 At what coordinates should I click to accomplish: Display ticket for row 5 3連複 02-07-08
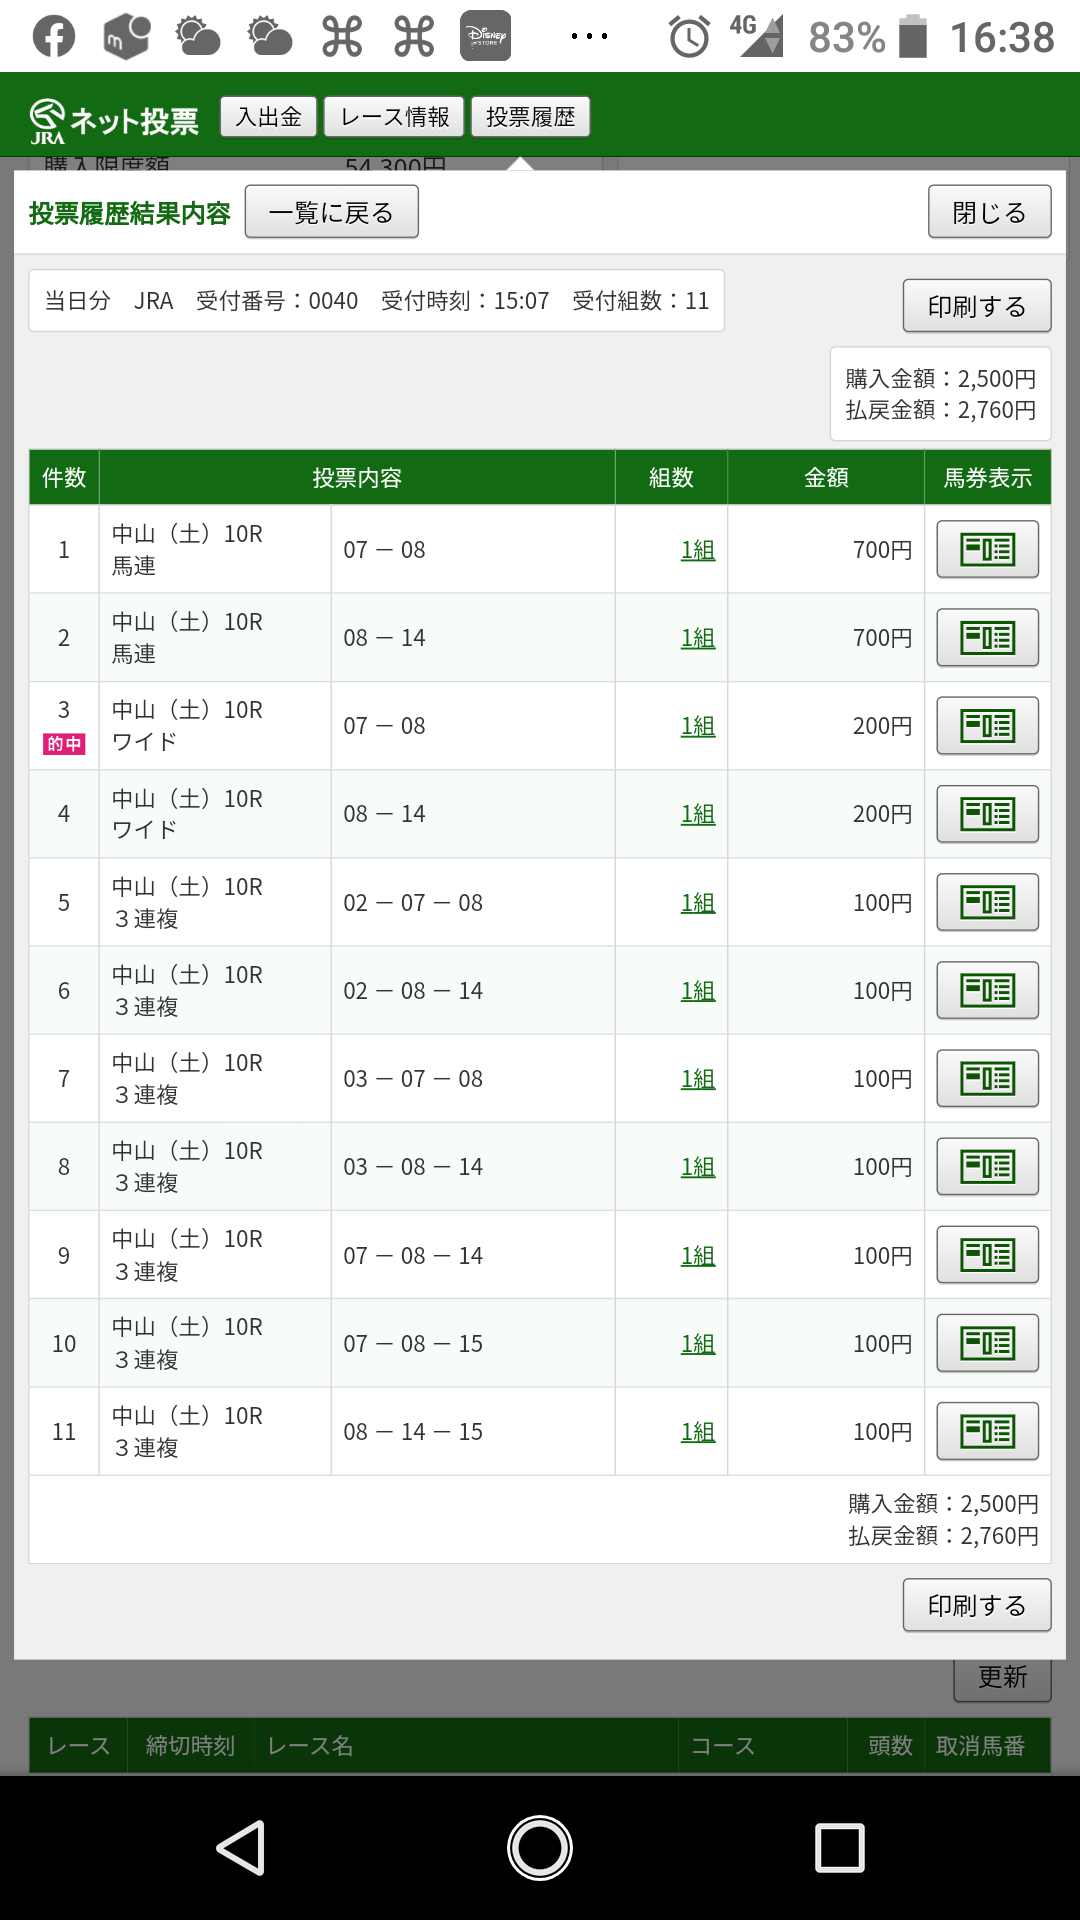987,902
